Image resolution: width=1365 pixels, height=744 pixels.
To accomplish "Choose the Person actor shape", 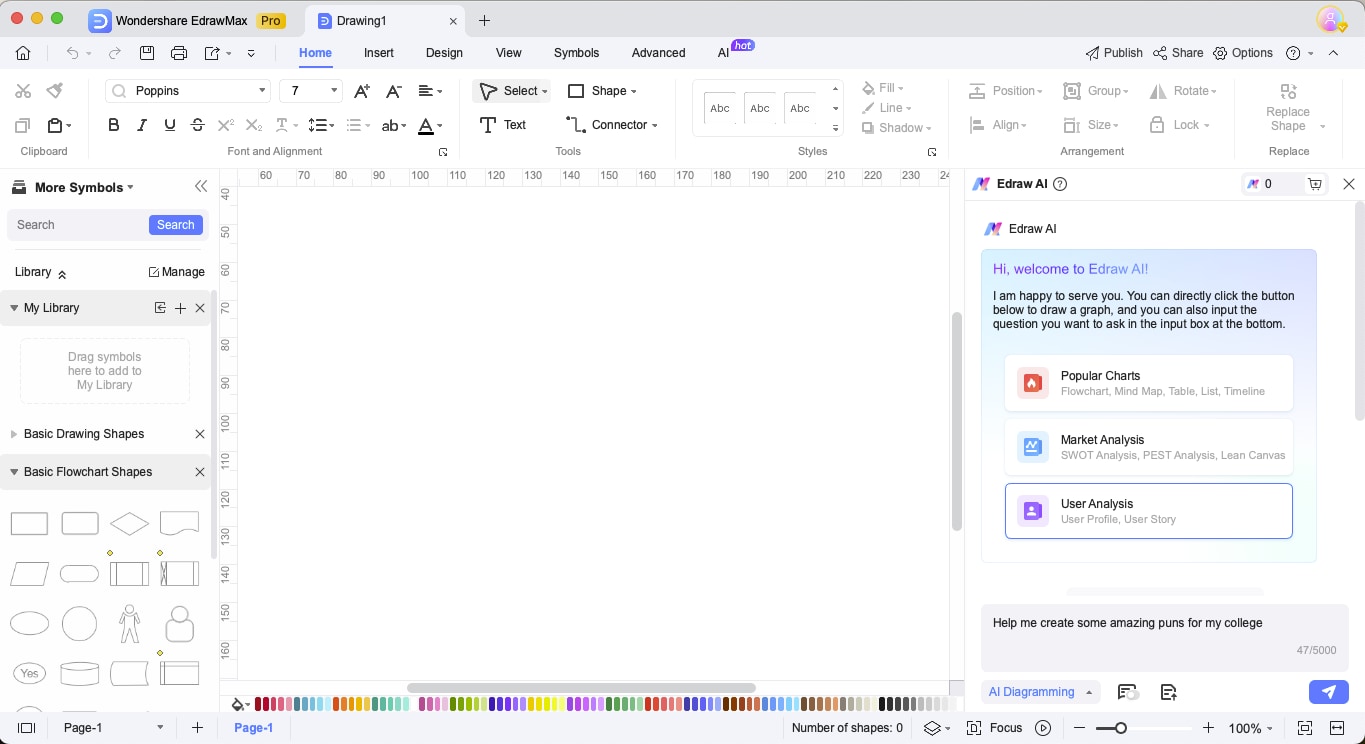I will [129, 623].
